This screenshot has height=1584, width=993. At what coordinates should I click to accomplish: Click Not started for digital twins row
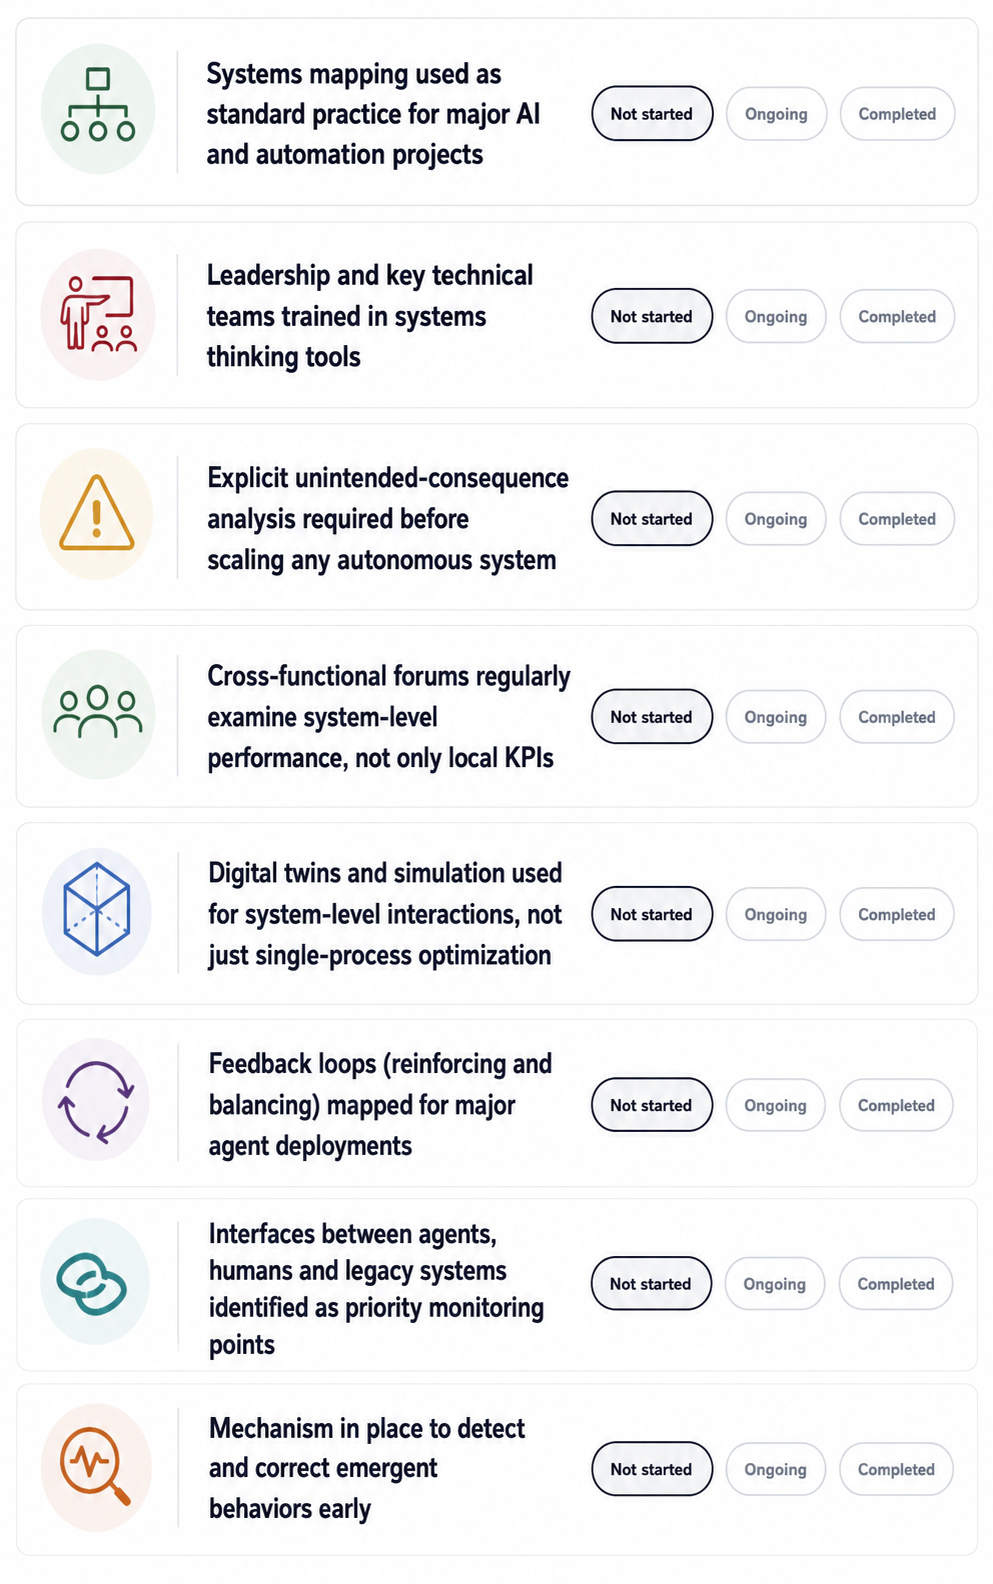click(x=652, y=914)
